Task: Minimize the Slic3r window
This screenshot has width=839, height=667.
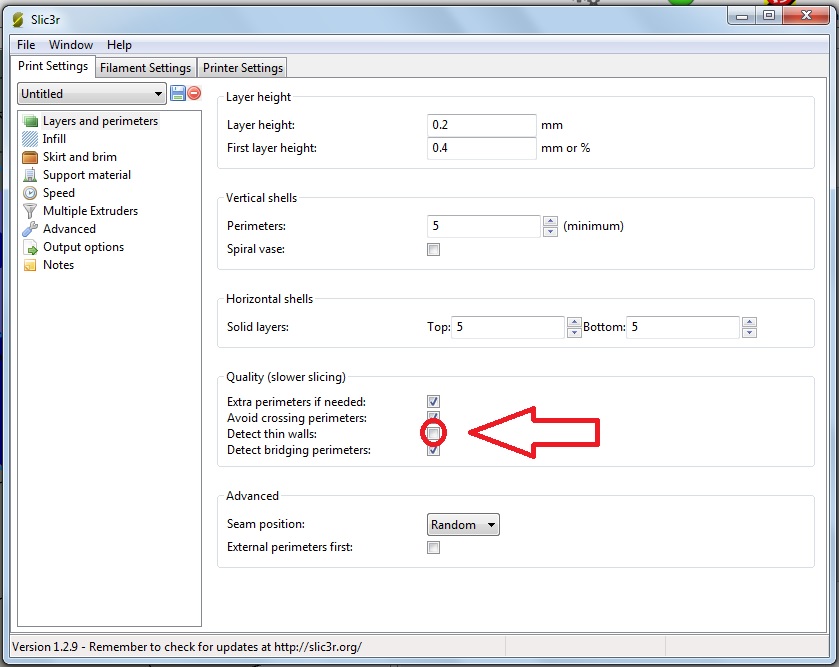Action: [x=742, y=16]
